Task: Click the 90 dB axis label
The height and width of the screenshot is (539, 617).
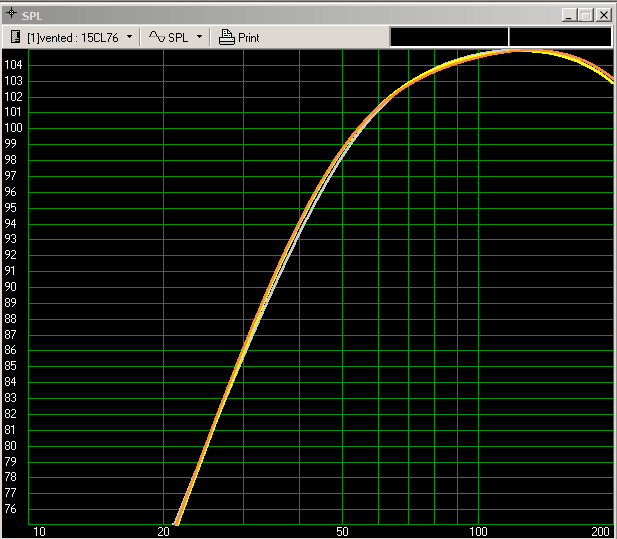Action: (11, 287)
